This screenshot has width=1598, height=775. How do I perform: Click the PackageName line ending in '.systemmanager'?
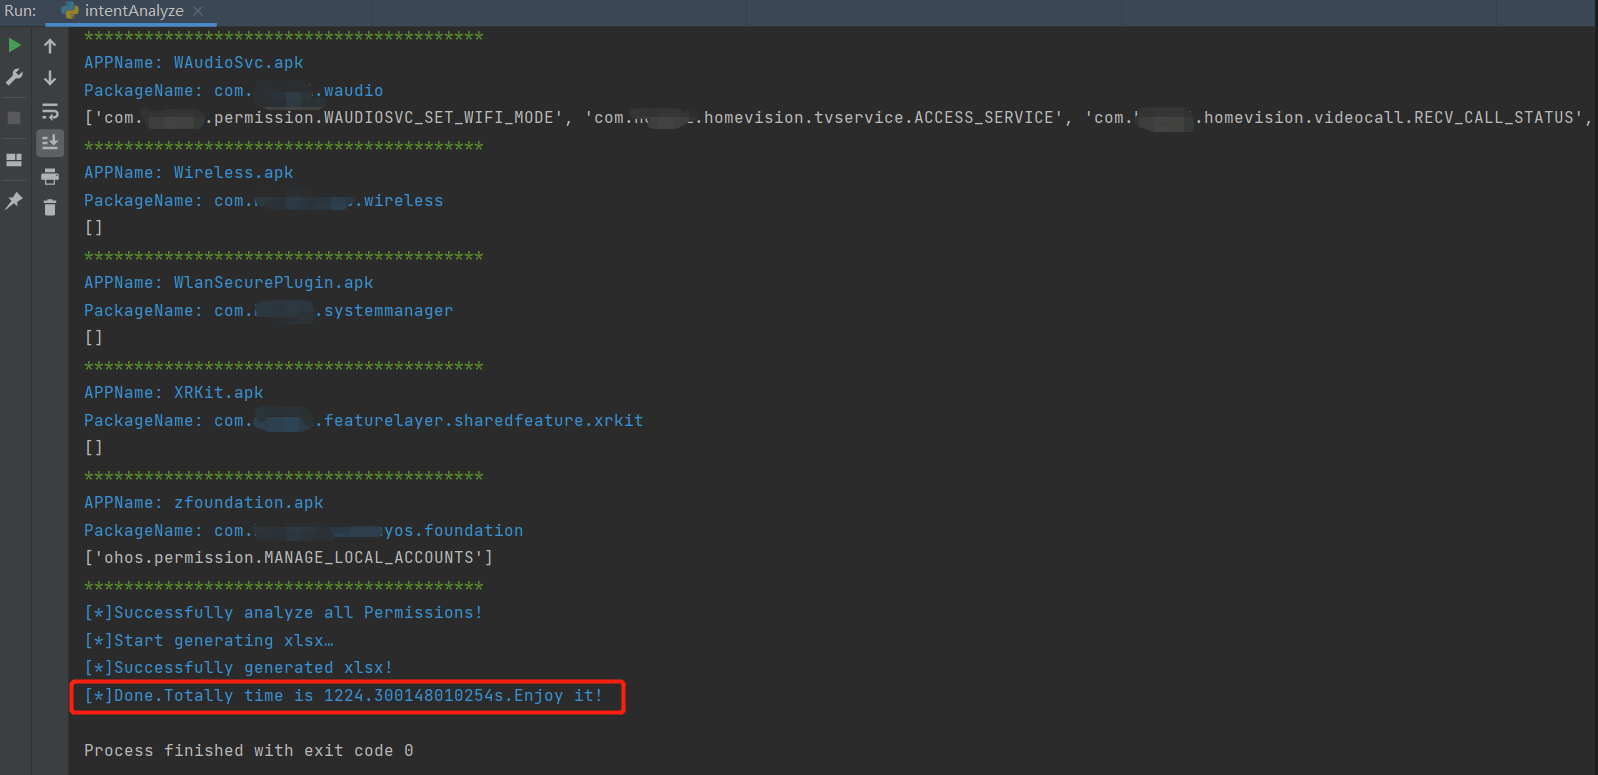(x=269, y=311)
